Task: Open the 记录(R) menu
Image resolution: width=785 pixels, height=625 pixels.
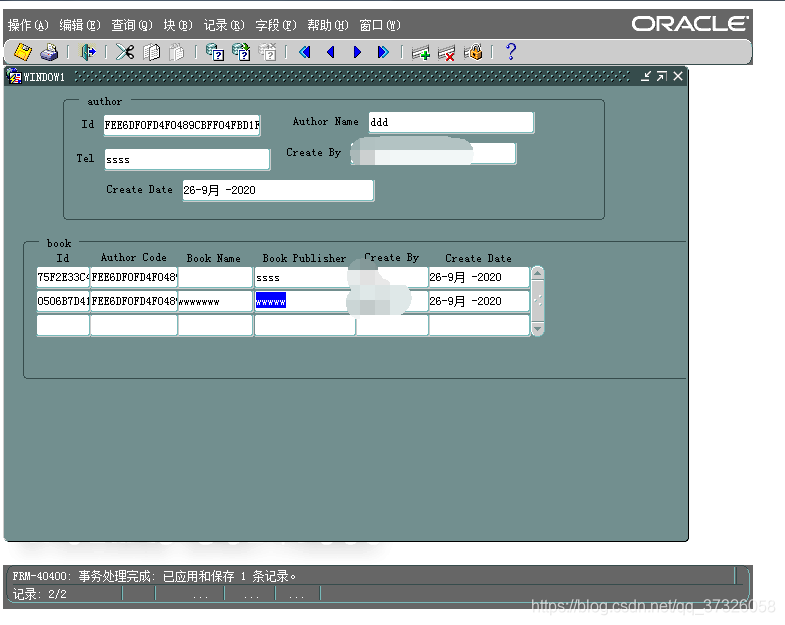Action: click(x=224, y=25)
